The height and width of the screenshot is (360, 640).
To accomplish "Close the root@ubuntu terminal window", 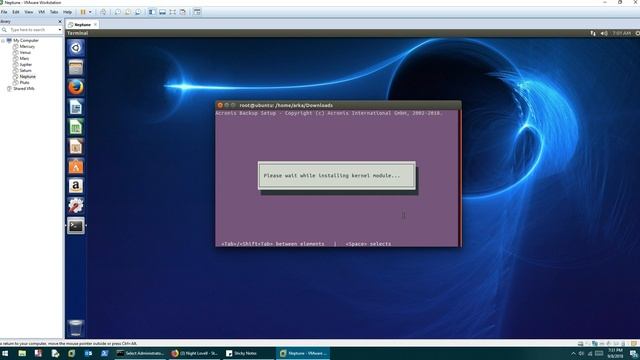I will [220, 105].
